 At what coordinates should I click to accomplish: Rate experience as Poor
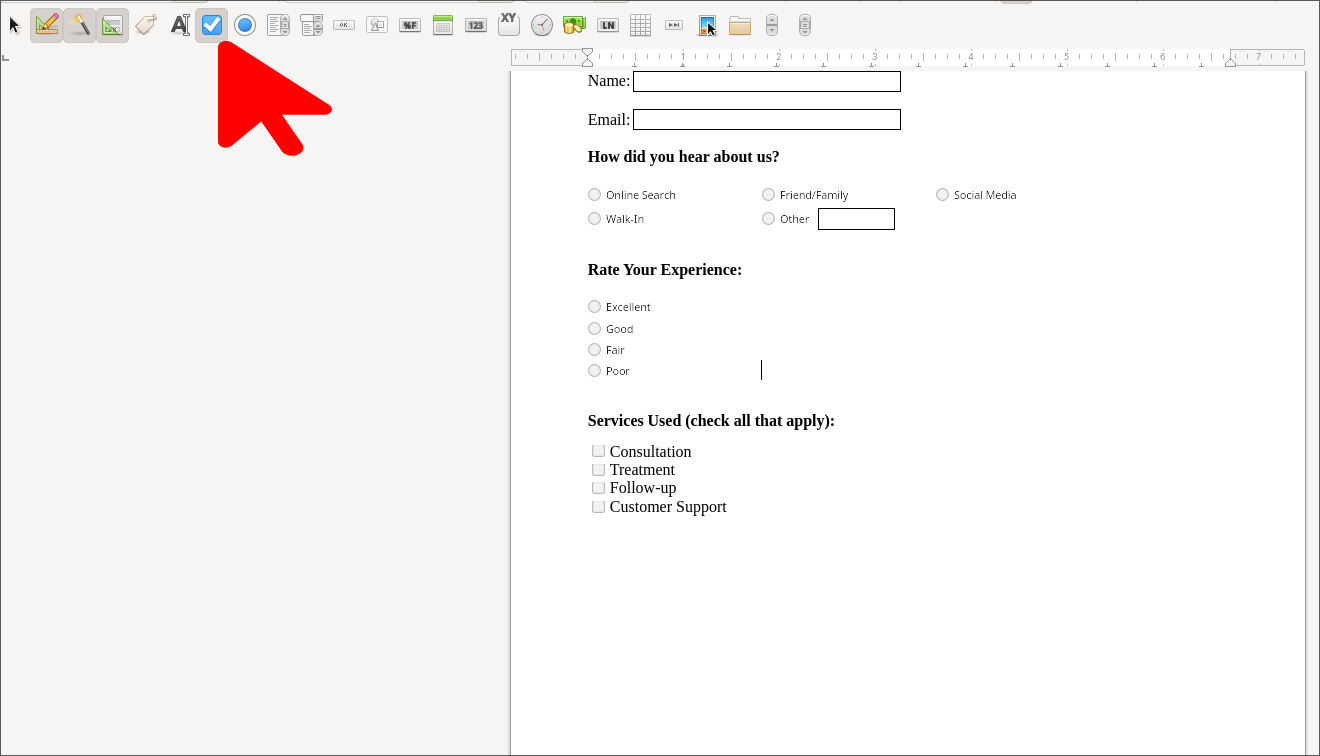coord(595,371)
